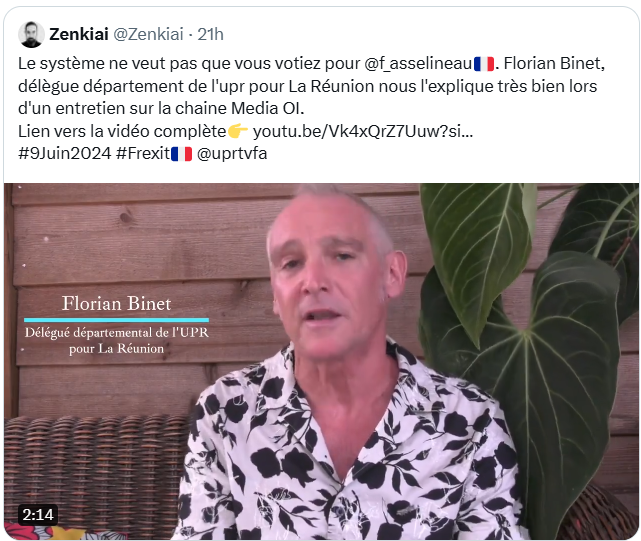Select the #9Juin2024 hashtag
641x541 pixels.
[x=65, y=154]
